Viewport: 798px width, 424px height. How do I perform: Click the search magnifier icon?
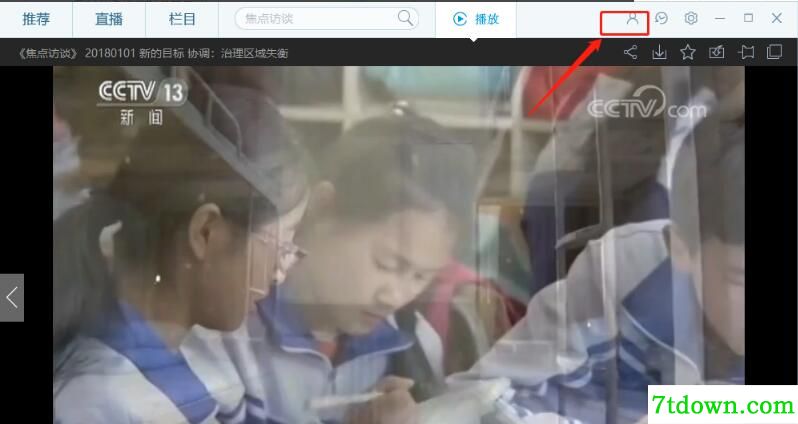[x=406, y=18]
